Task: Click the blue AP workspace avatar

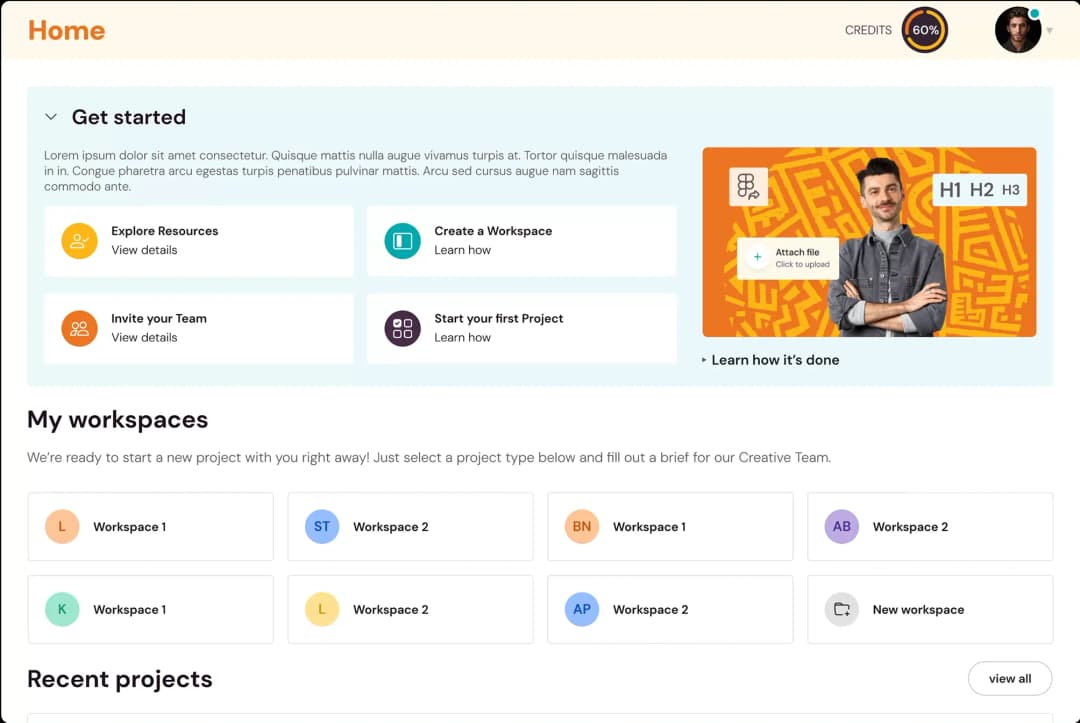Action: pos(582,609)
